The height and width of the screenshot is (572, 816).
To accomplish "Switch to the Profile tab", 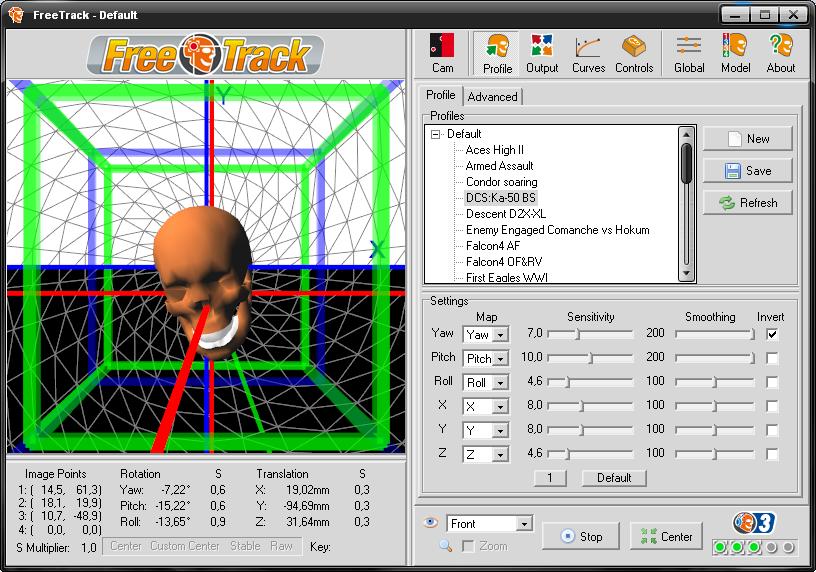I will [440, 95].
